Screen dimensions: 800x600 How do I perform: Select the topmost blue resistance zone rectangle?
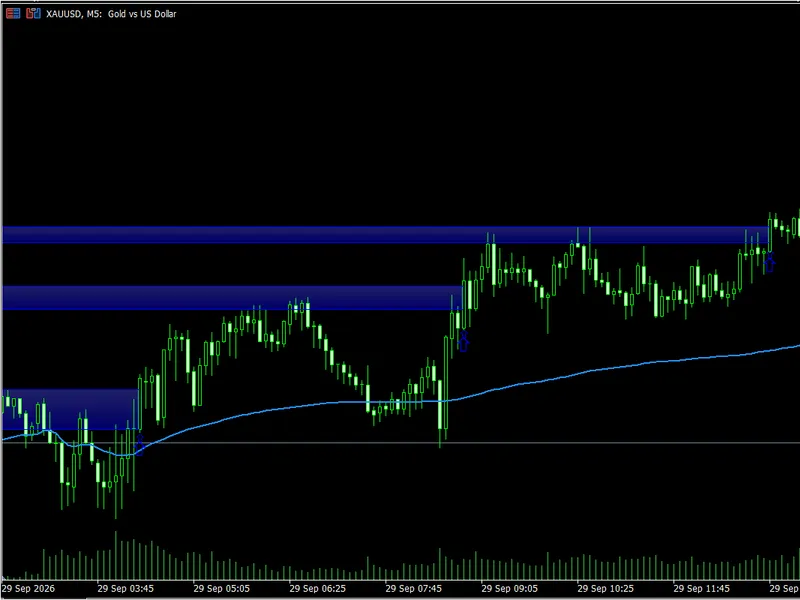click(385, 235)
